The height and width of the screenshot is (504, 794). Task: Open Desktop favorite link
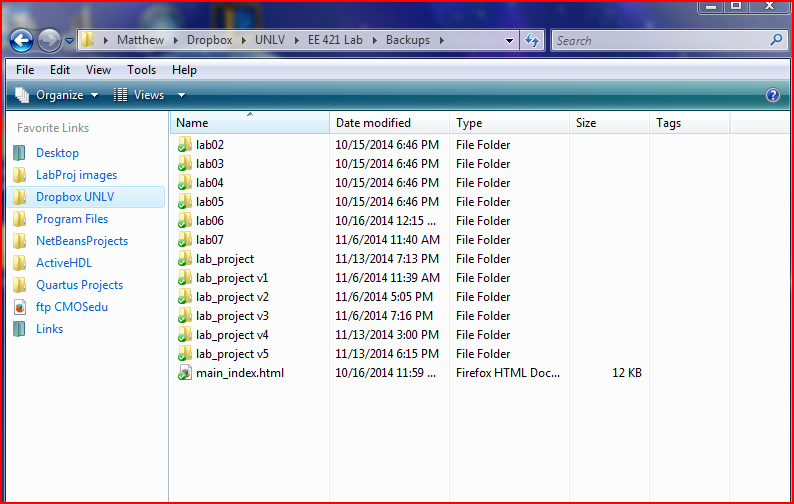click(57, 153)
